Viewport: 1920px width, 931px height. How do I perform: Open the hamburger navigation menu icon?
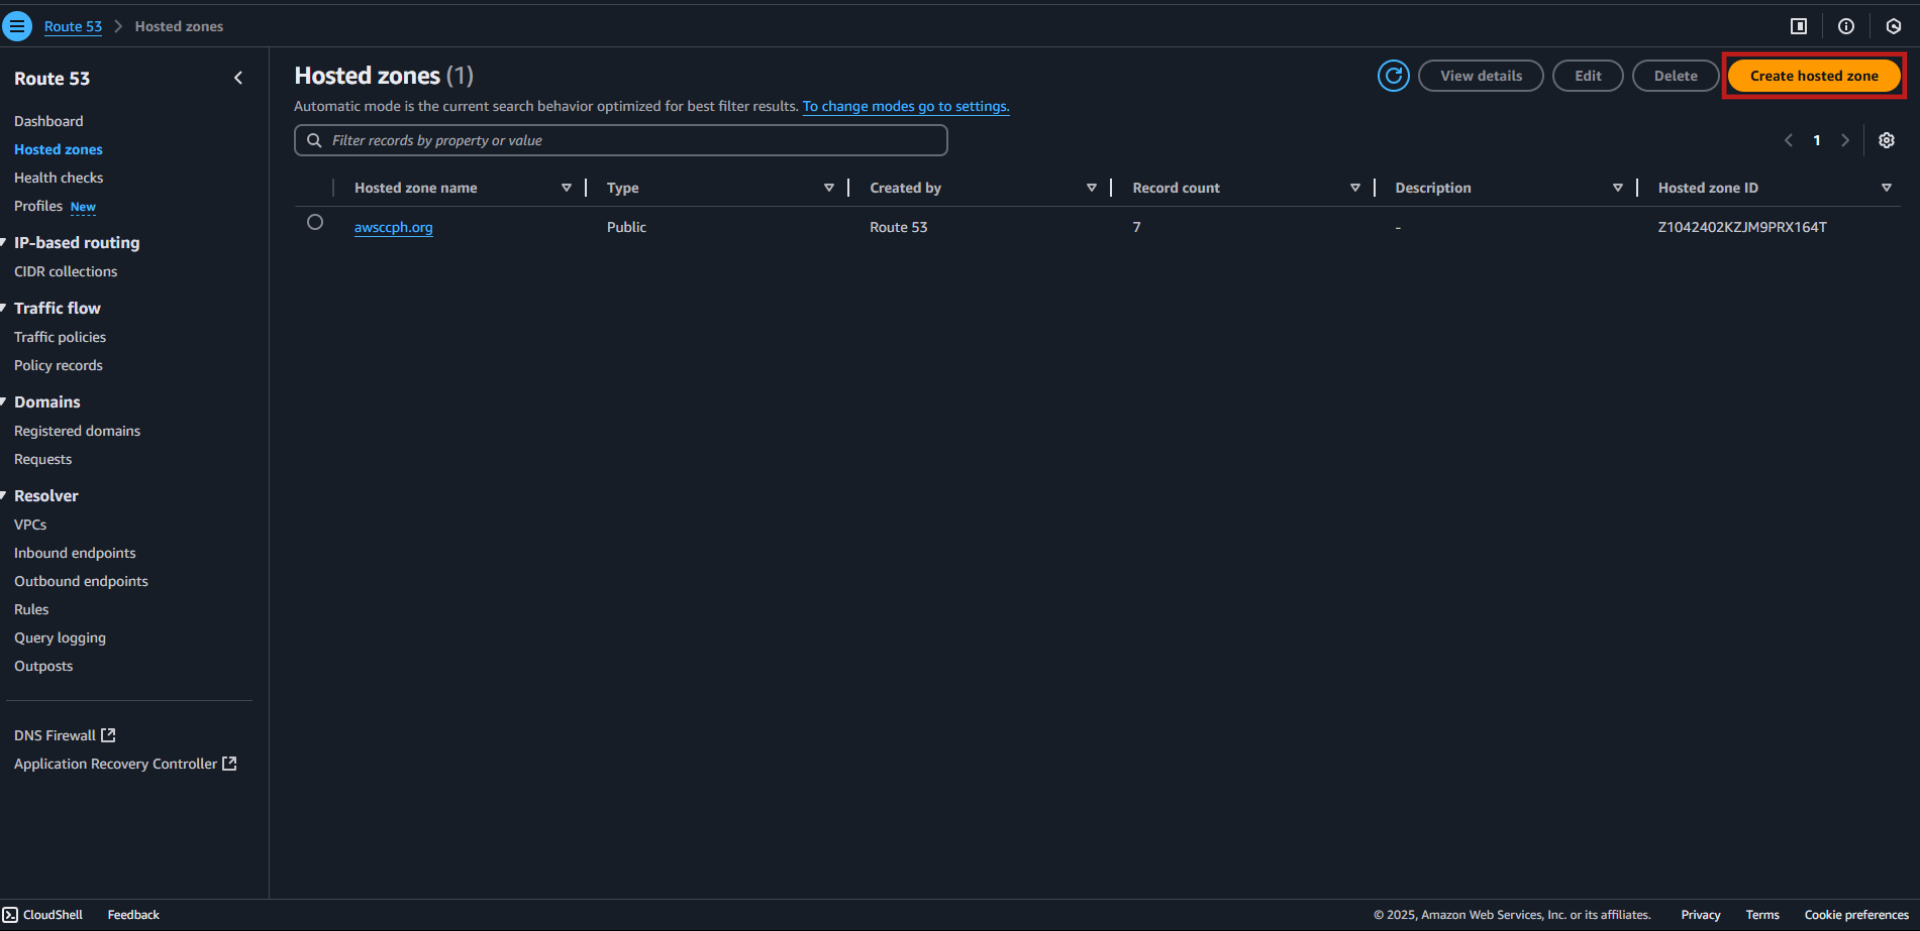(17, 26)
